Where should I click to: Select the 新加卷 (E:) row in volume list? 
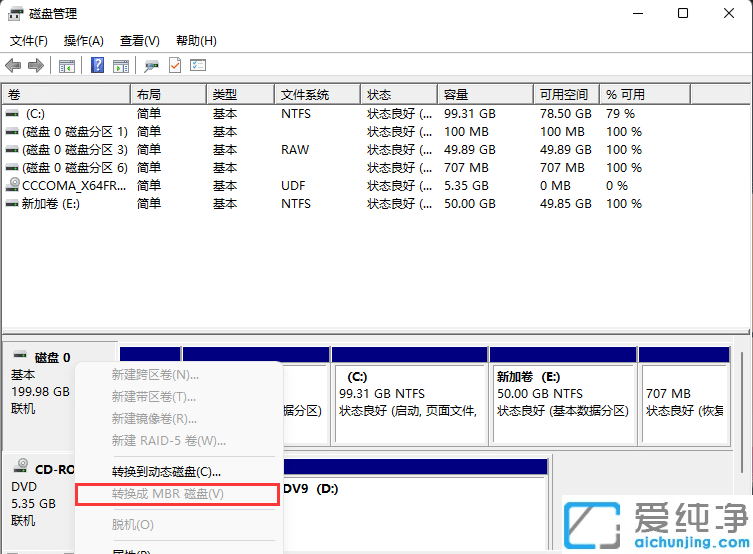tap(50, 204)
